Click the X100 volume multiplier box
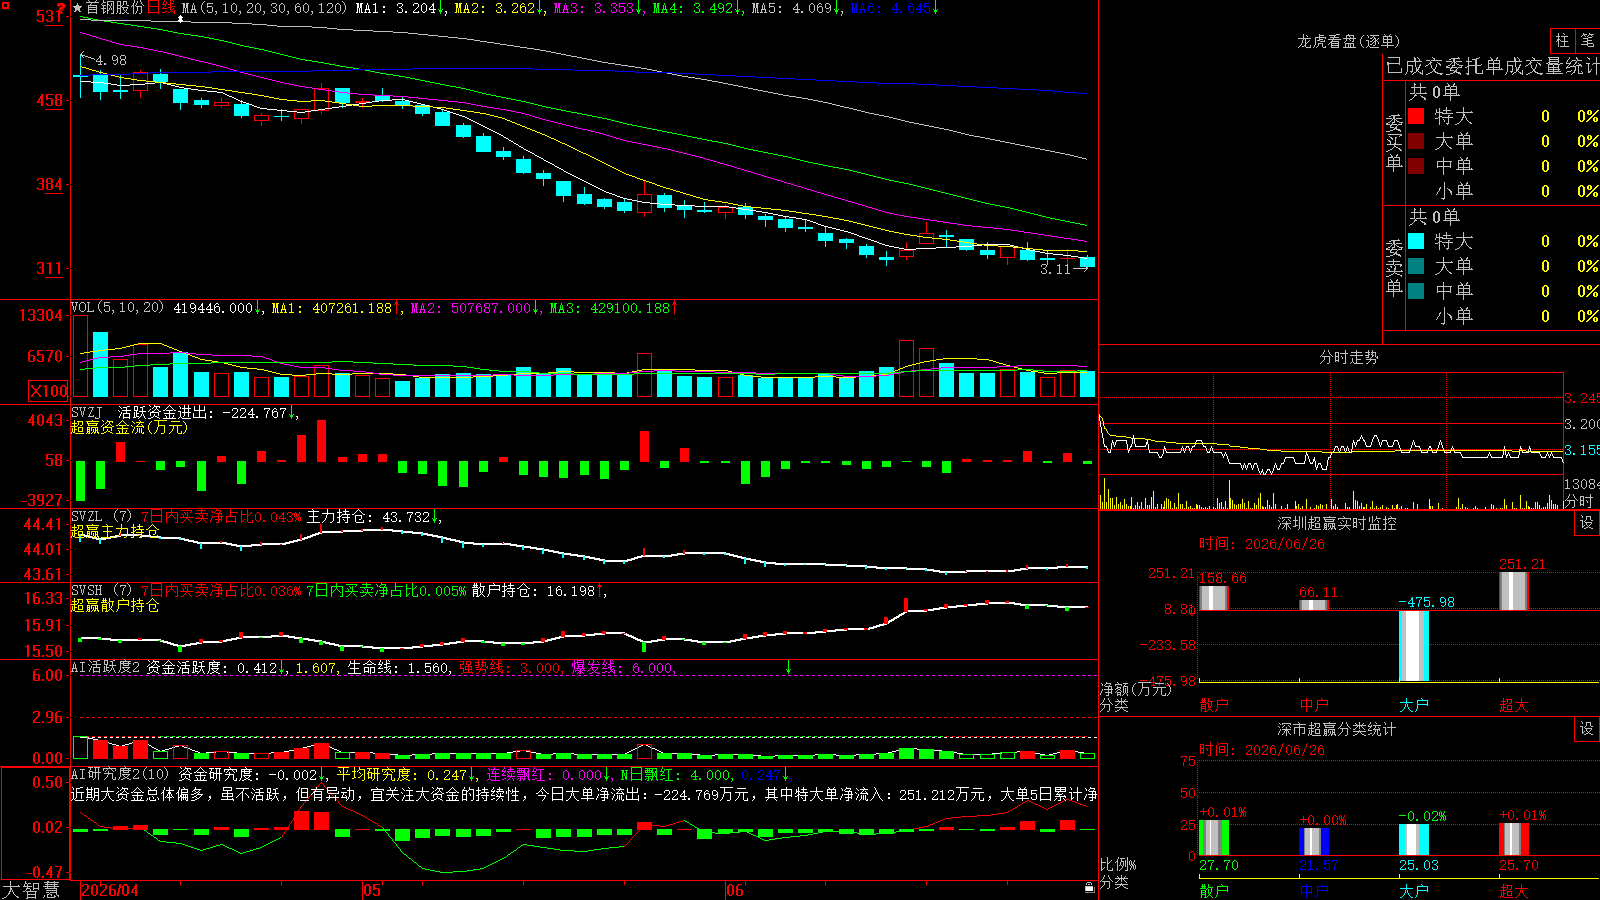 coord(49,391)
